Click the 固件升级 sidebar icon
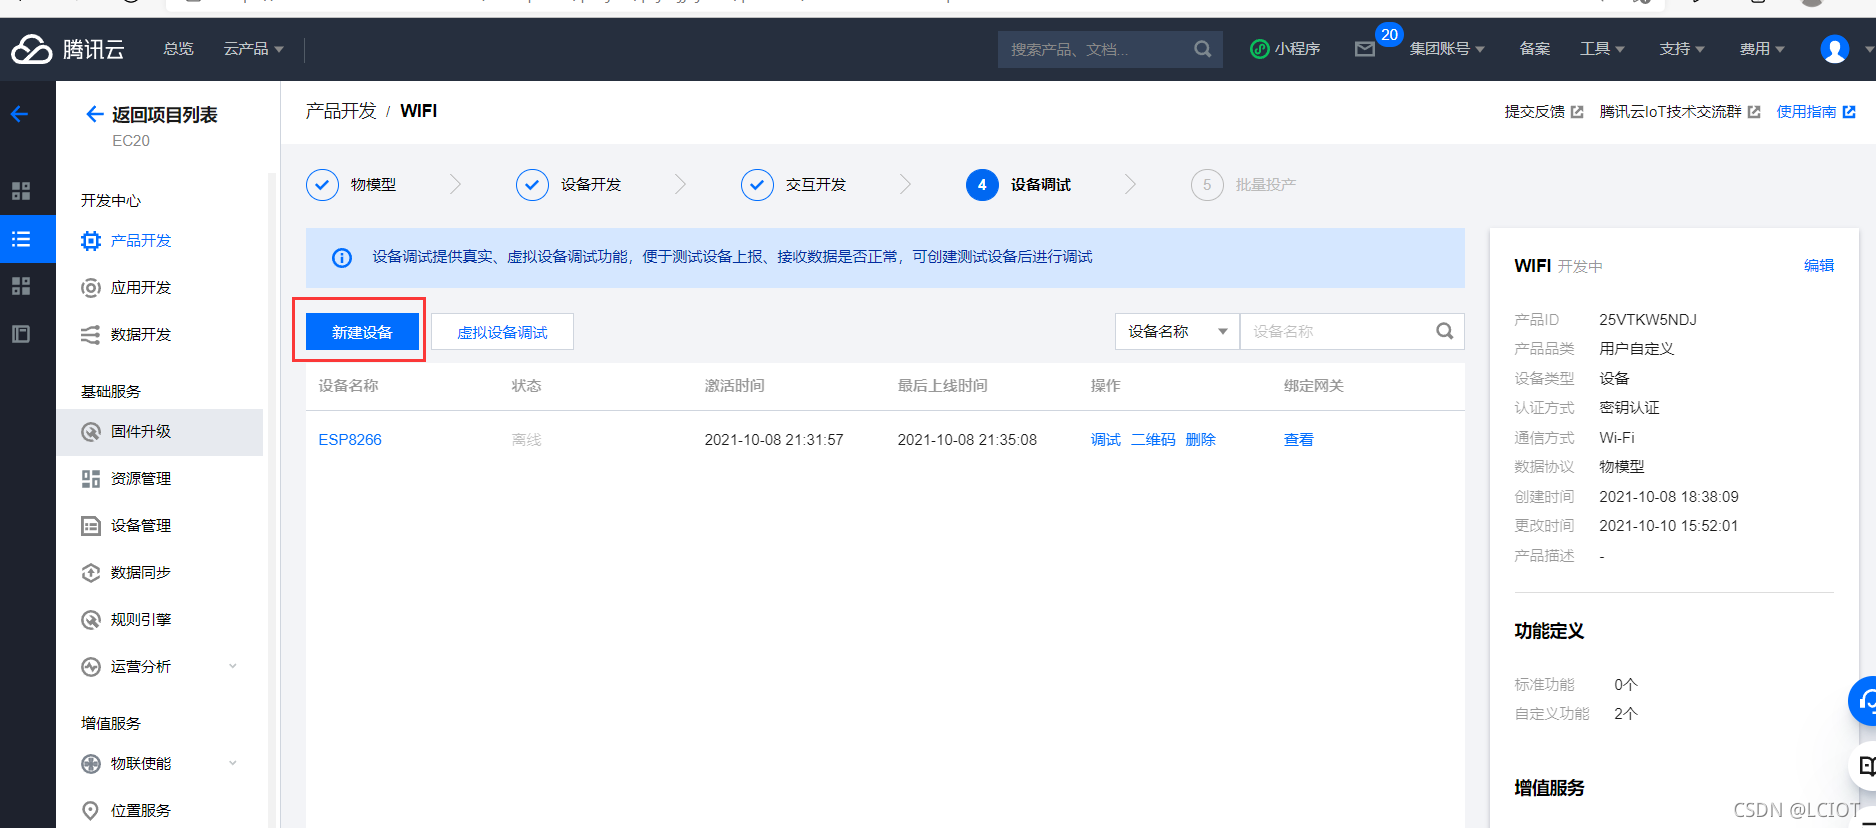 coord(91,432)
